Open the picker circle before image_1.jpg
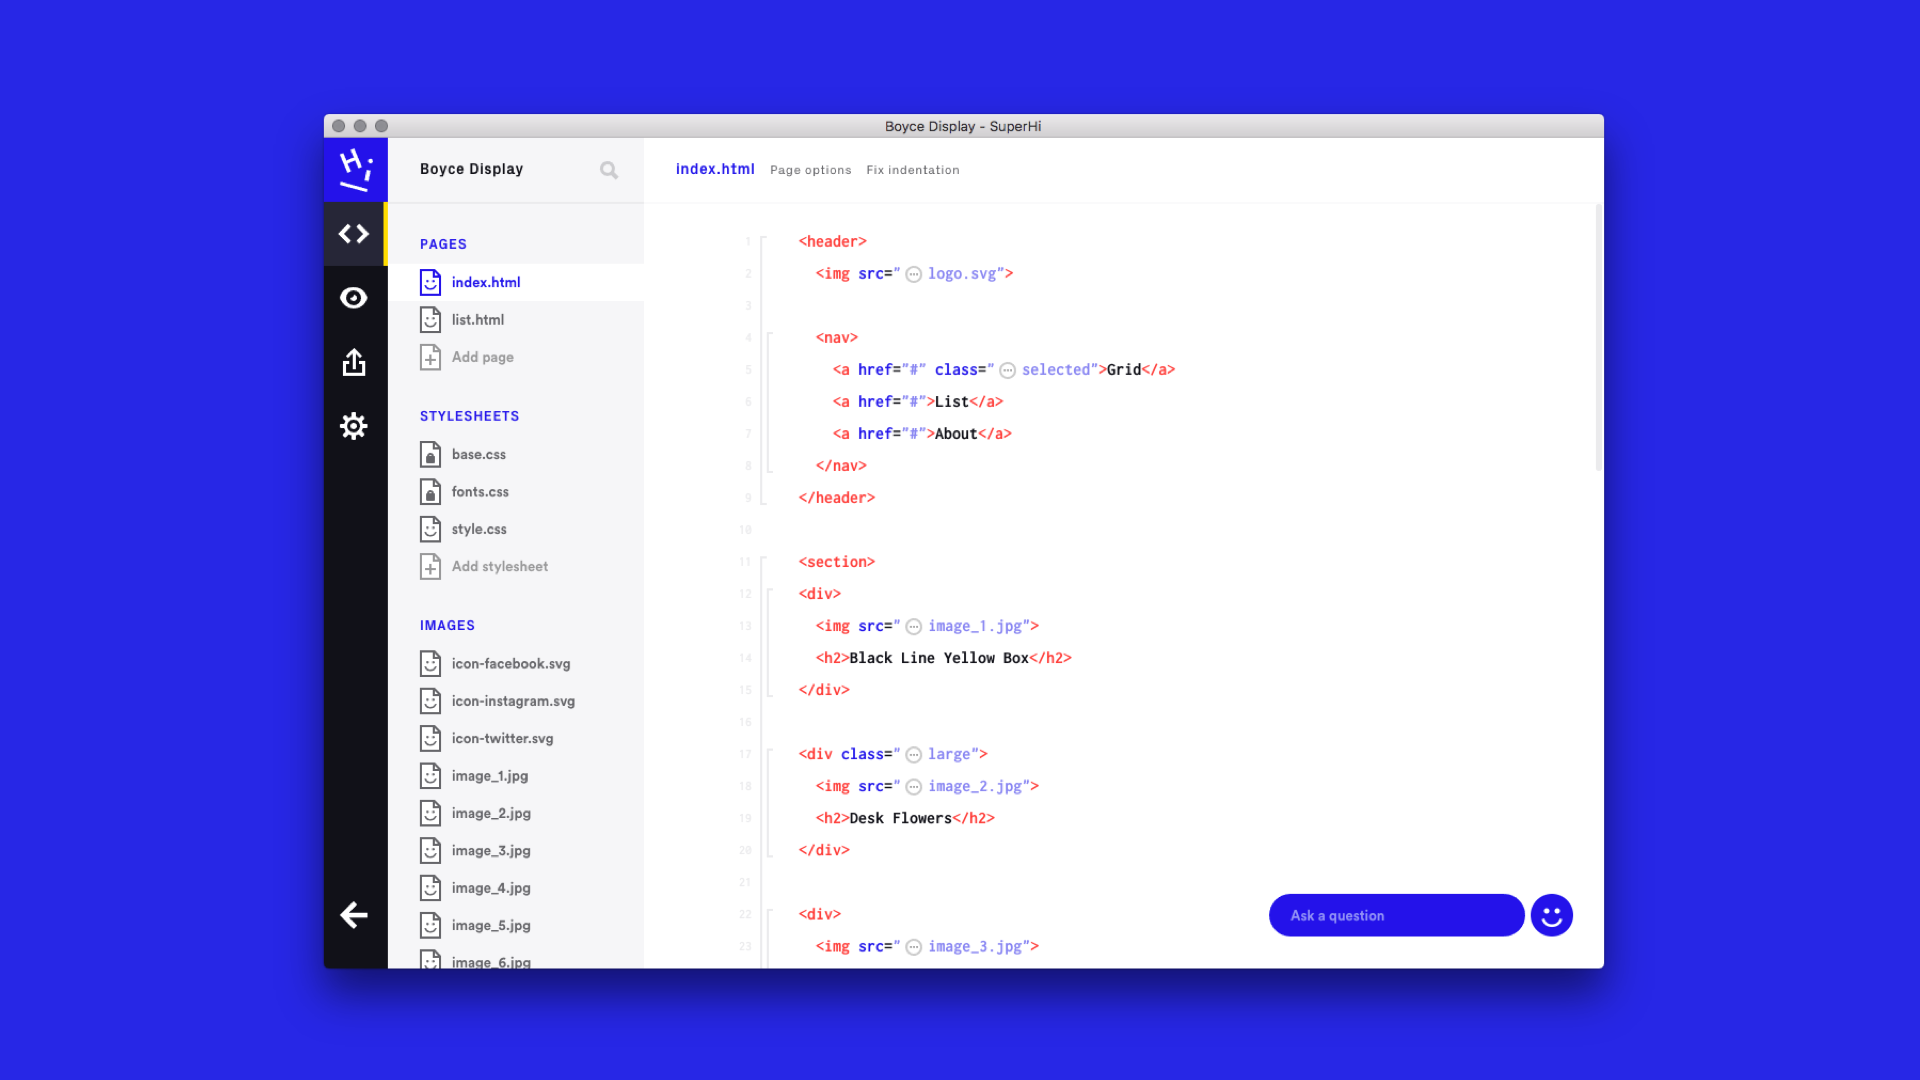The width and height of the screenshot is (1920, 1080). [x=914, y=627]
